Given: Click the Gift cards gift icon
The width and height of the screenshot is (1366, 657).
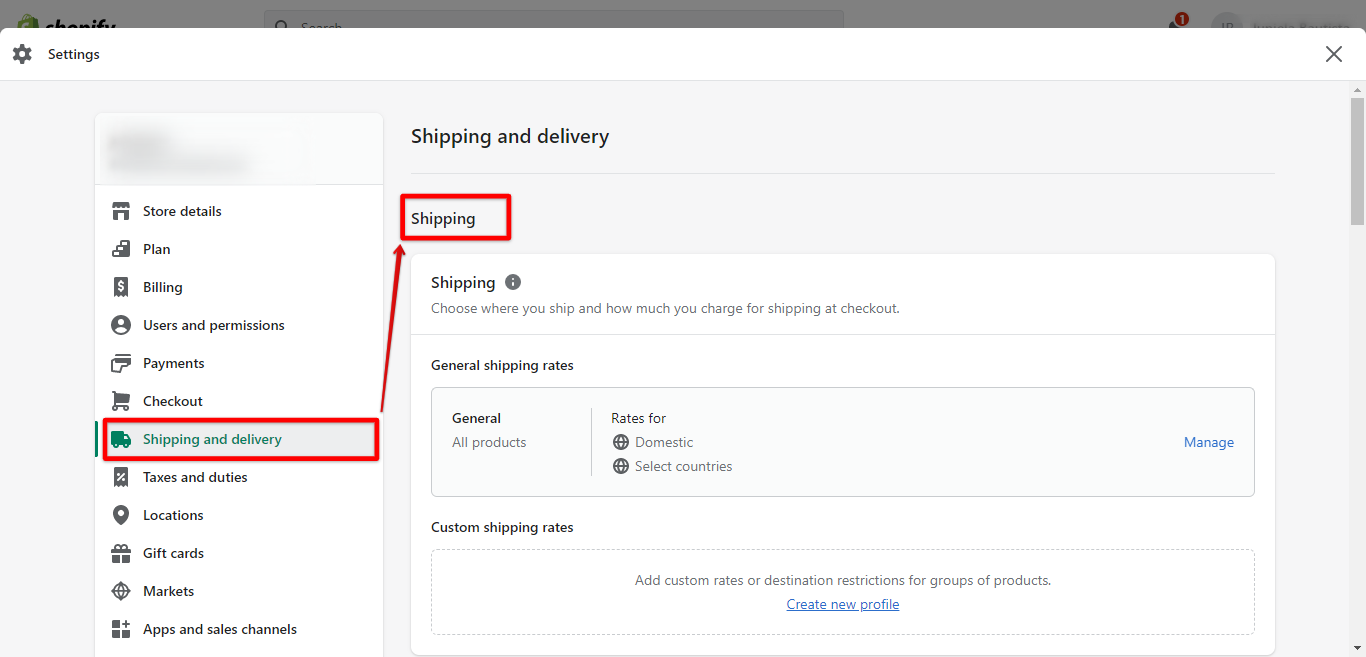Looking at the screenshot, I should 121,553.
